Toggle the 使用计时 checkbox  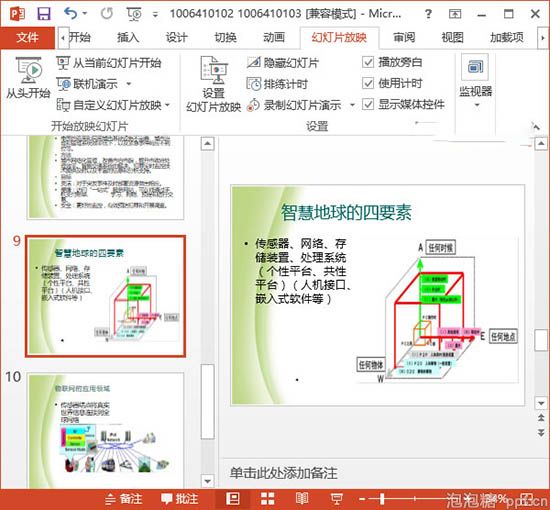[368, 83]
